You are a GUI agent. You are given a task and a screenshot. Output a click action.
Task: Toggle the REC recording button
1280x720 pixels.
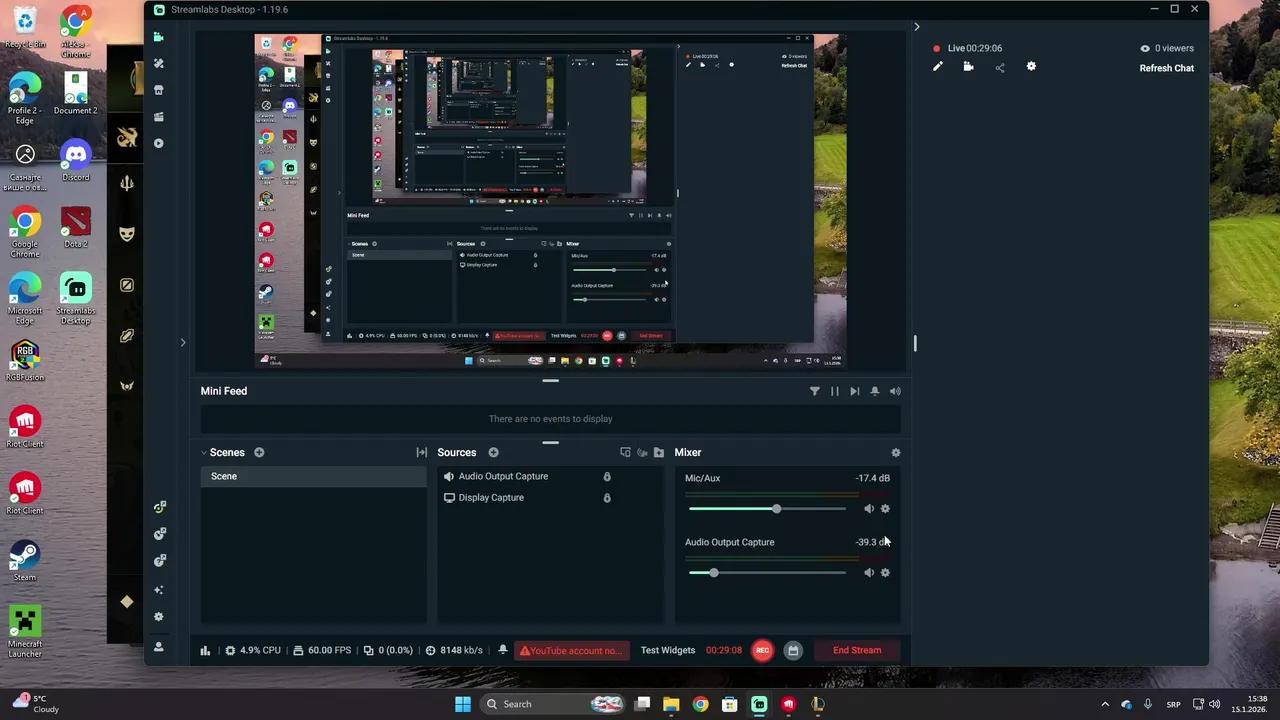762,651
